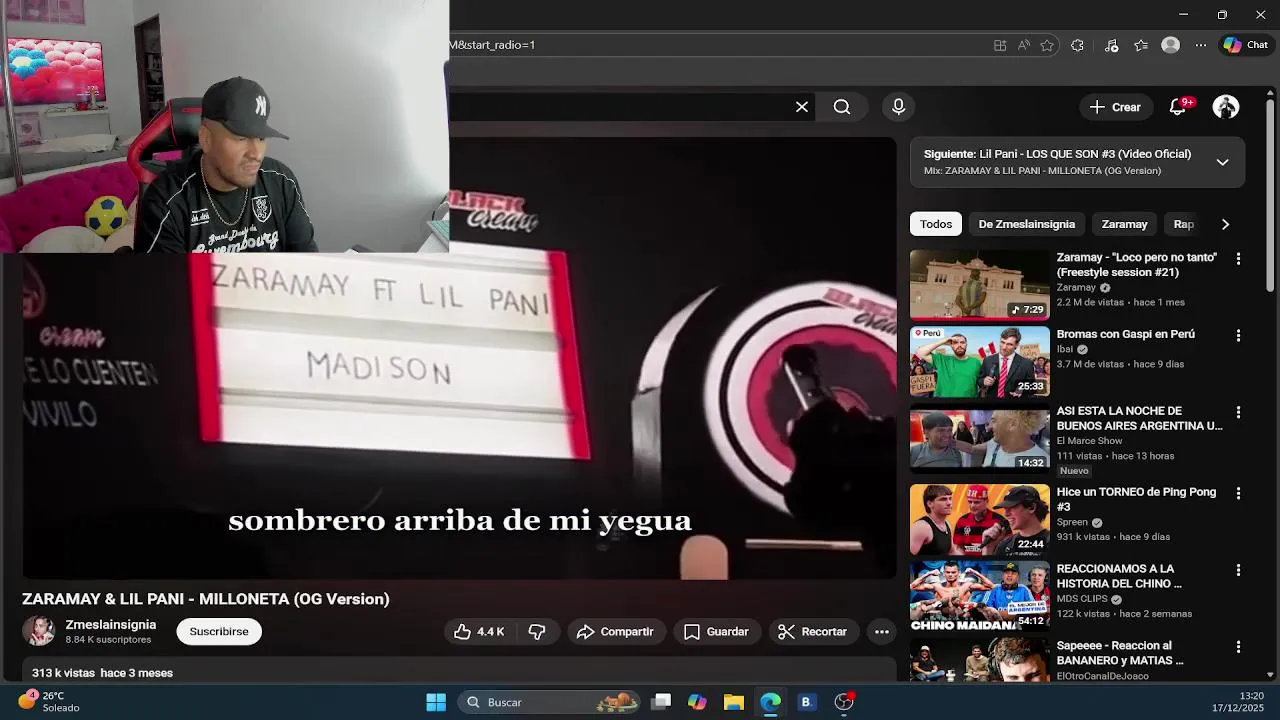Open Edge browser profile icon
The width and height of the screenshot is (1280, 720).
(x=1171, y=45)
